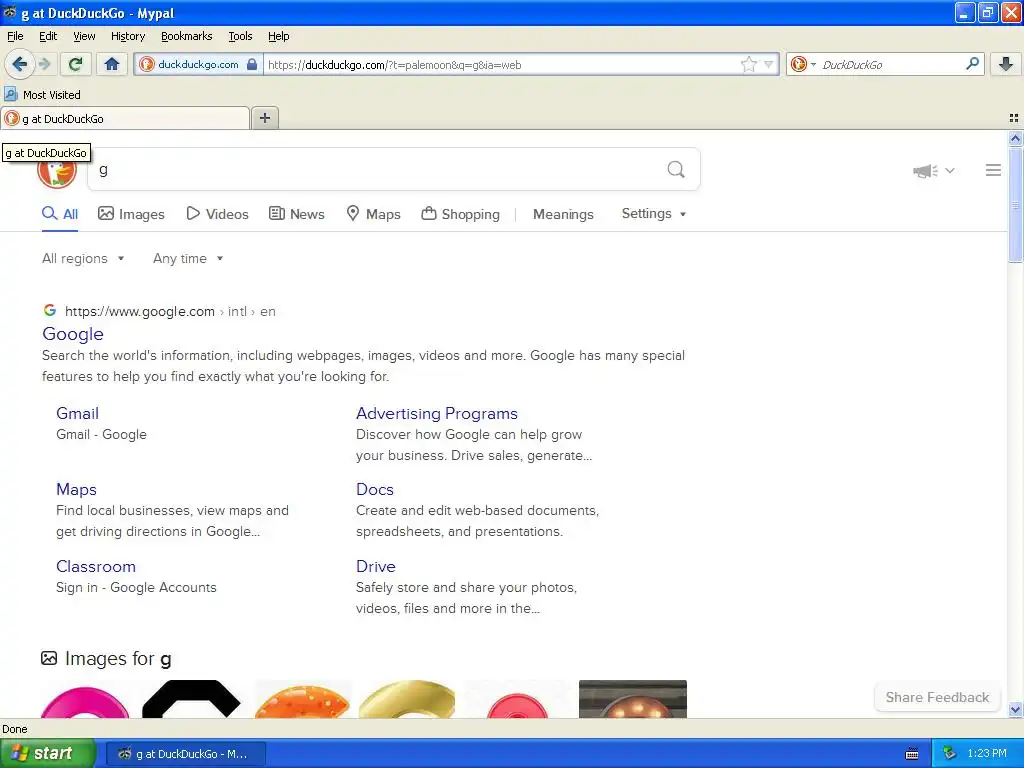Viewport: 1024px width, 768px height.
Task: Open the File menu
Action: [15, 36]
